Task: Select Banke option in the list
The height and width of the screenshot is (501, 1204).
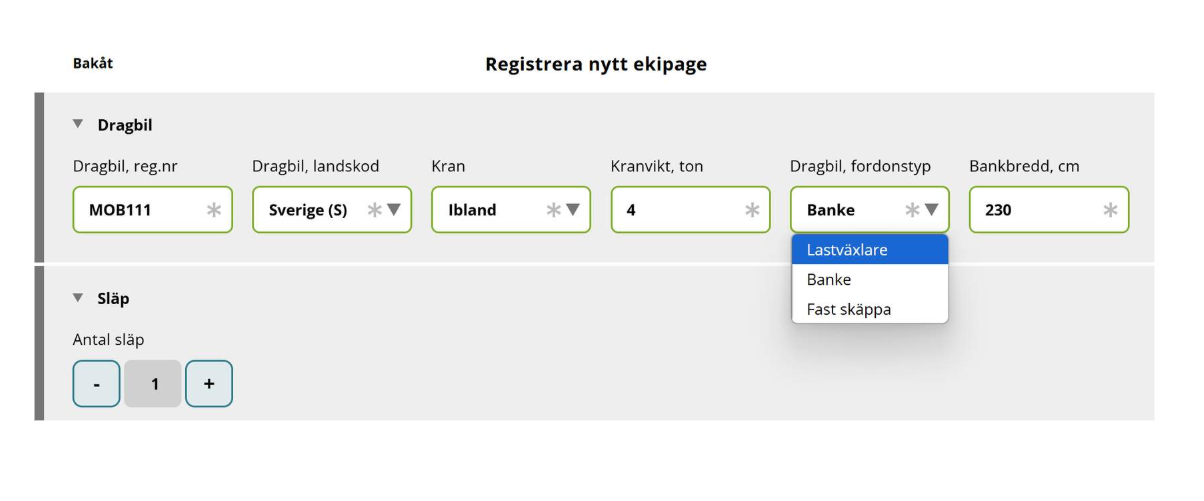Action: [x=869, y=280]
